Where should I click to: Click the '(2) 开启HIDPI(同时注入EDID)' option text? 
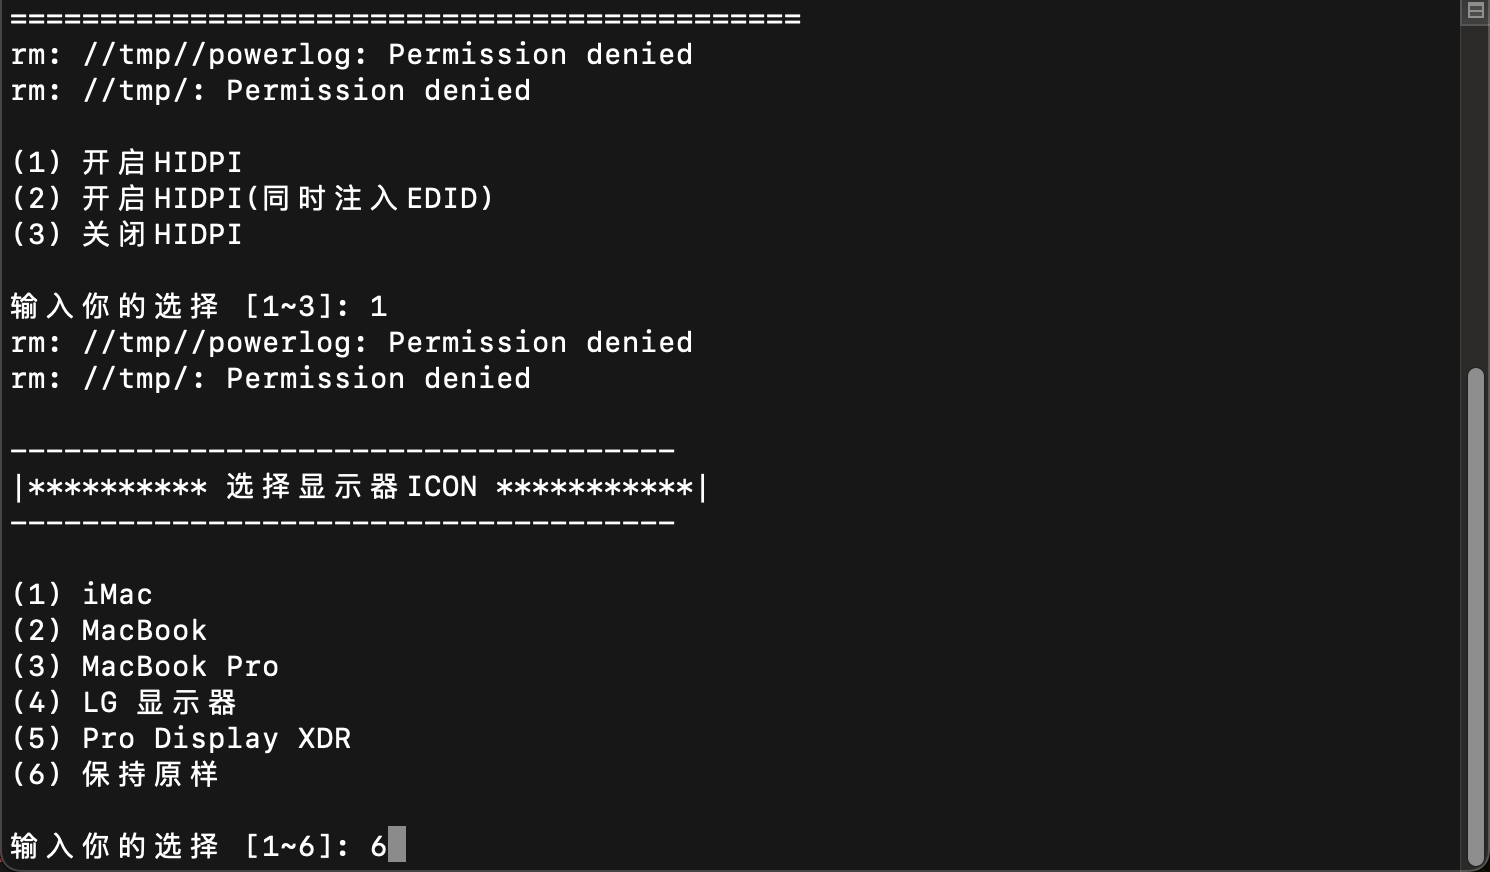[x=253, y=198]
